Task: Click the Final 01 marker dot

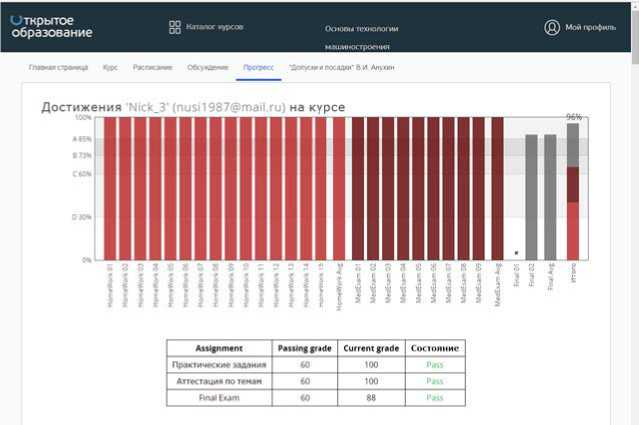Action: point(516,253)
